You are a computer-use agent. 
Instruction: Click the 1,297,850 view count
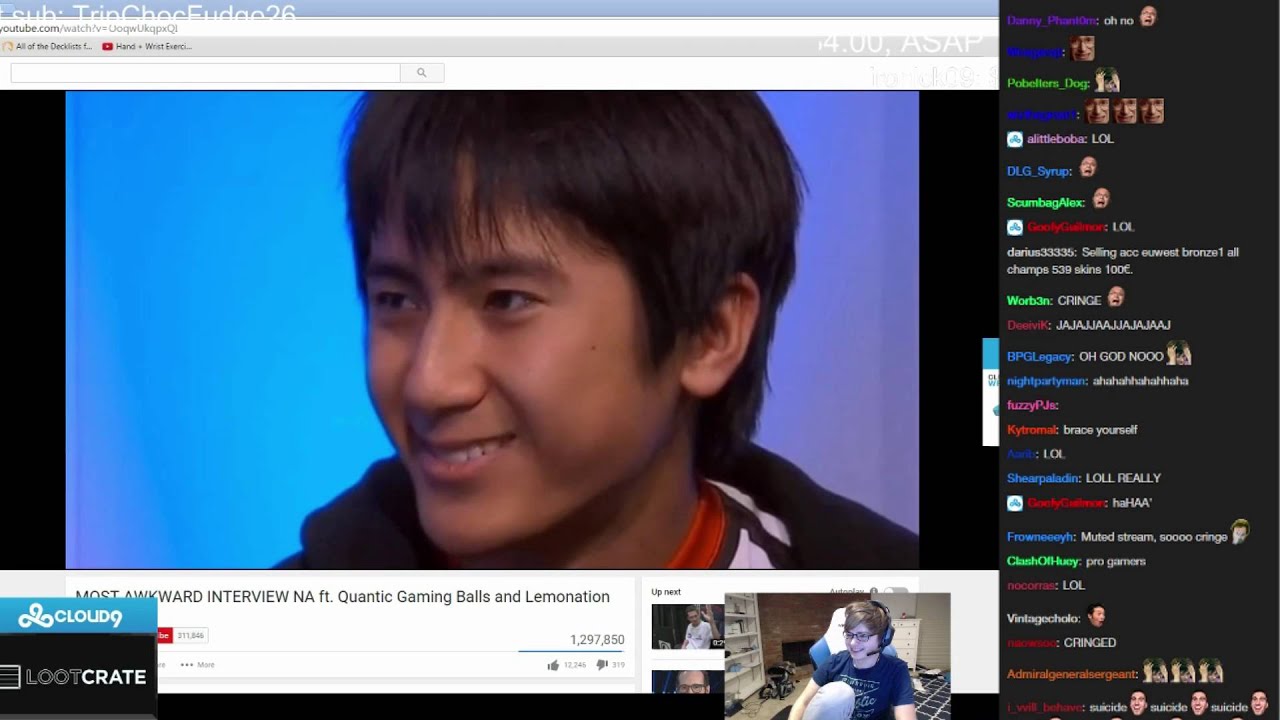(x=597, y=640)
